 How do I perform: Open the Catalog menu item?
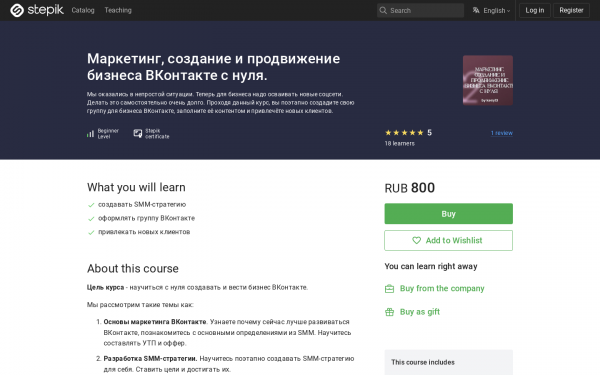[x=83, y=10]
